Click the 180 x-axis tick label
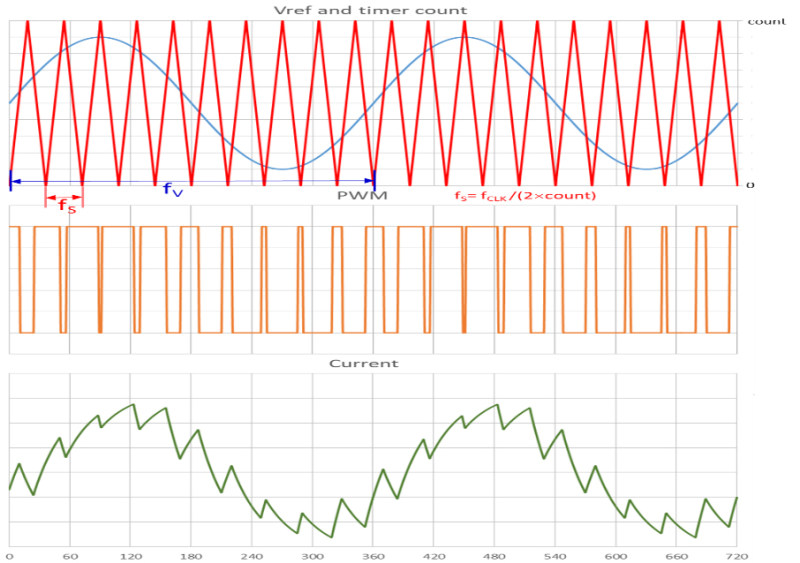Screen dimensions: 800x563 (191, 554)
